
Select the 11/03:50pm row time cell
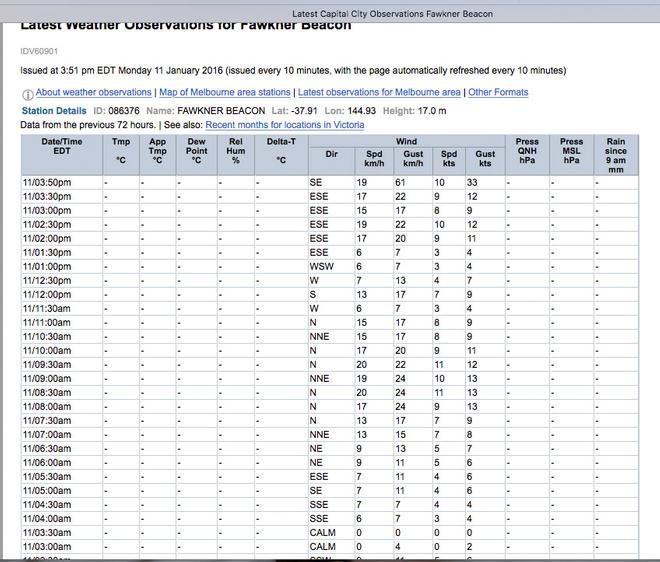tap(61, 183)
